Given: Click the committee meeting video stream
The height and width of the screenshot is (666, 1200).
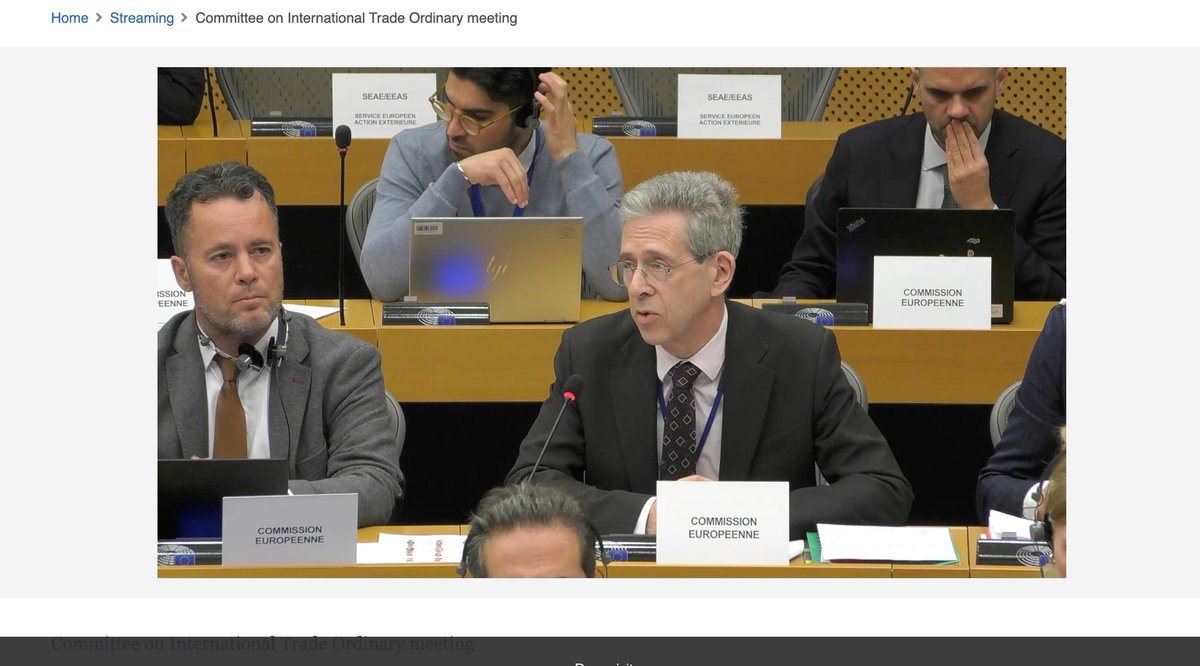Looking at the screenshot, I should pos(611,322).
